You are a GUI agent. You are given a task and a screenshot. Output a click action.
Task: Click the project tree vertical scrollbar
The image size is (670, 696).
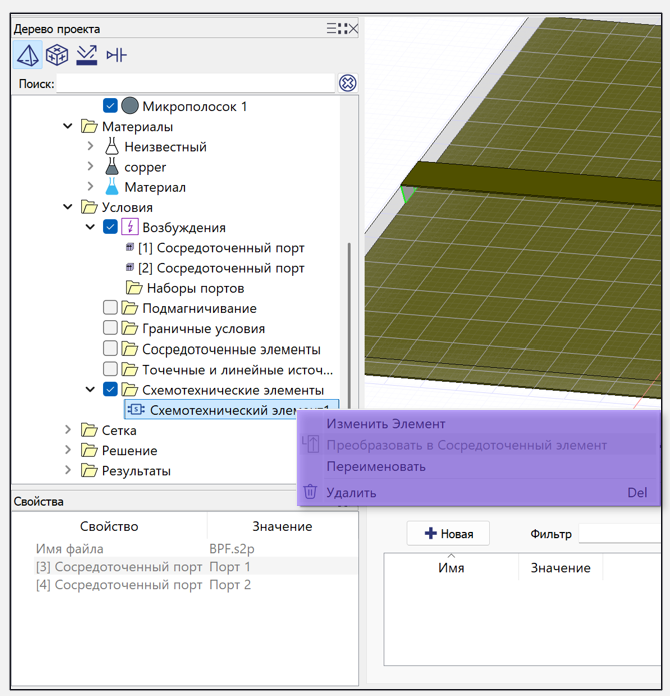pyautogui.click(x=348, y=320)
